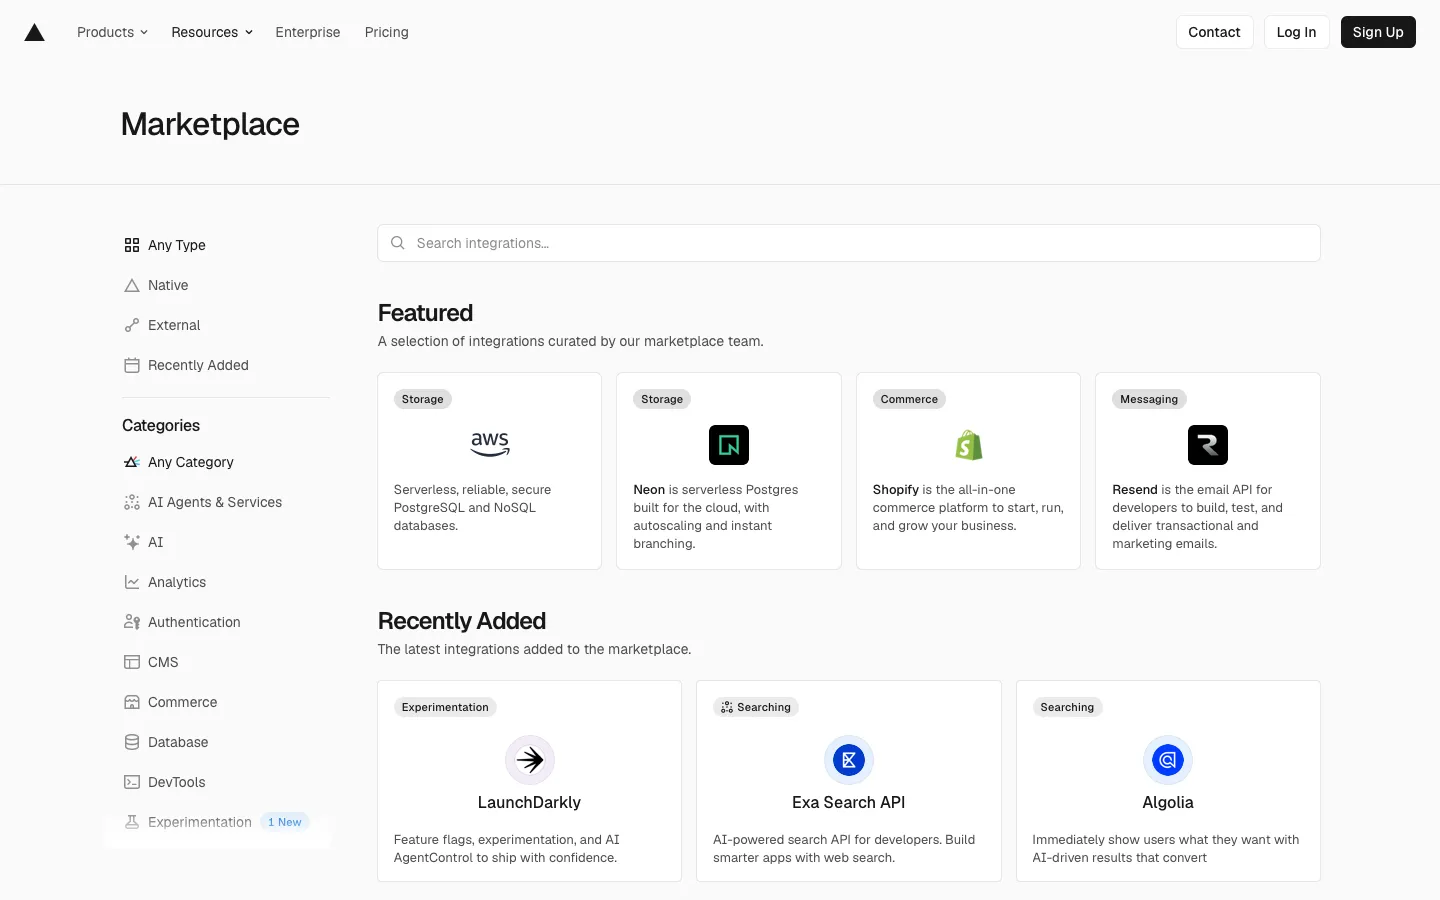Select the Authentication category label
The width and height of the screenshot is (1440, 900).
click(194, 622)
